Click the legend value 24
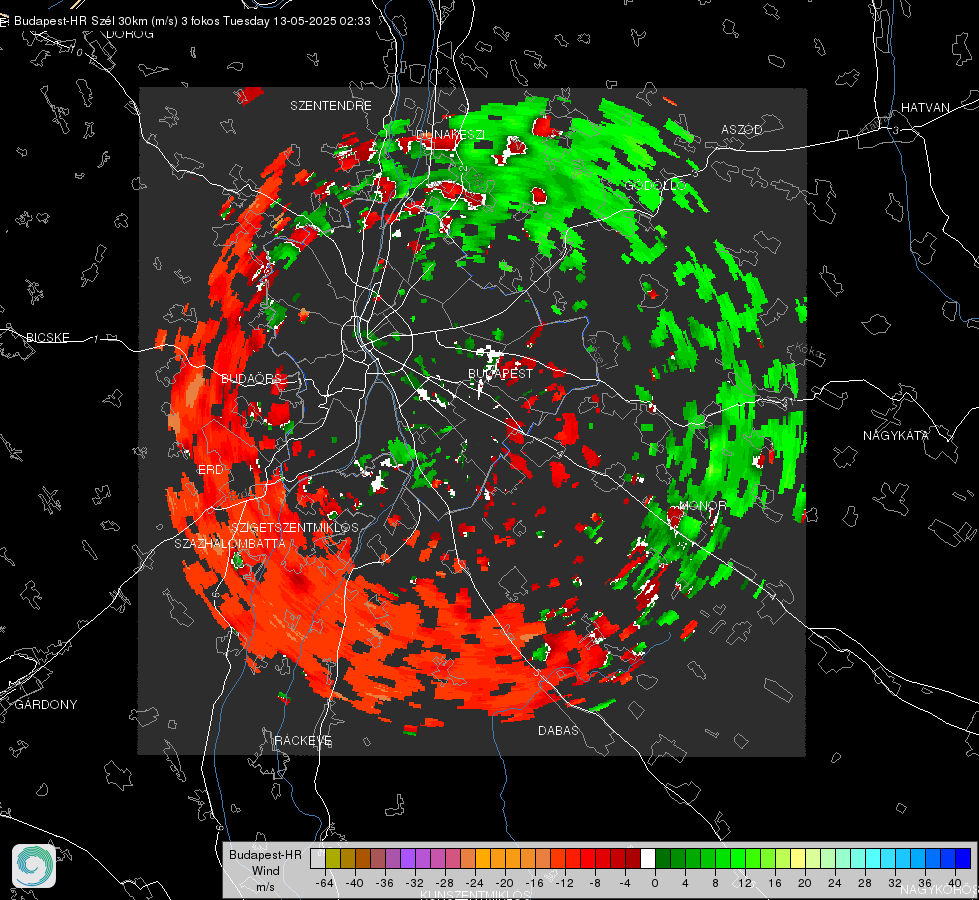979x900 pixels. (x=835, y=883)
